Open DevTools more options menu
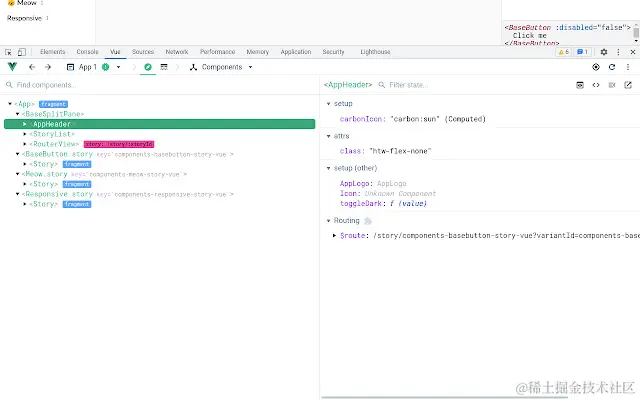The height and width of the screenshot is (400, 640). tap(618, 52)
